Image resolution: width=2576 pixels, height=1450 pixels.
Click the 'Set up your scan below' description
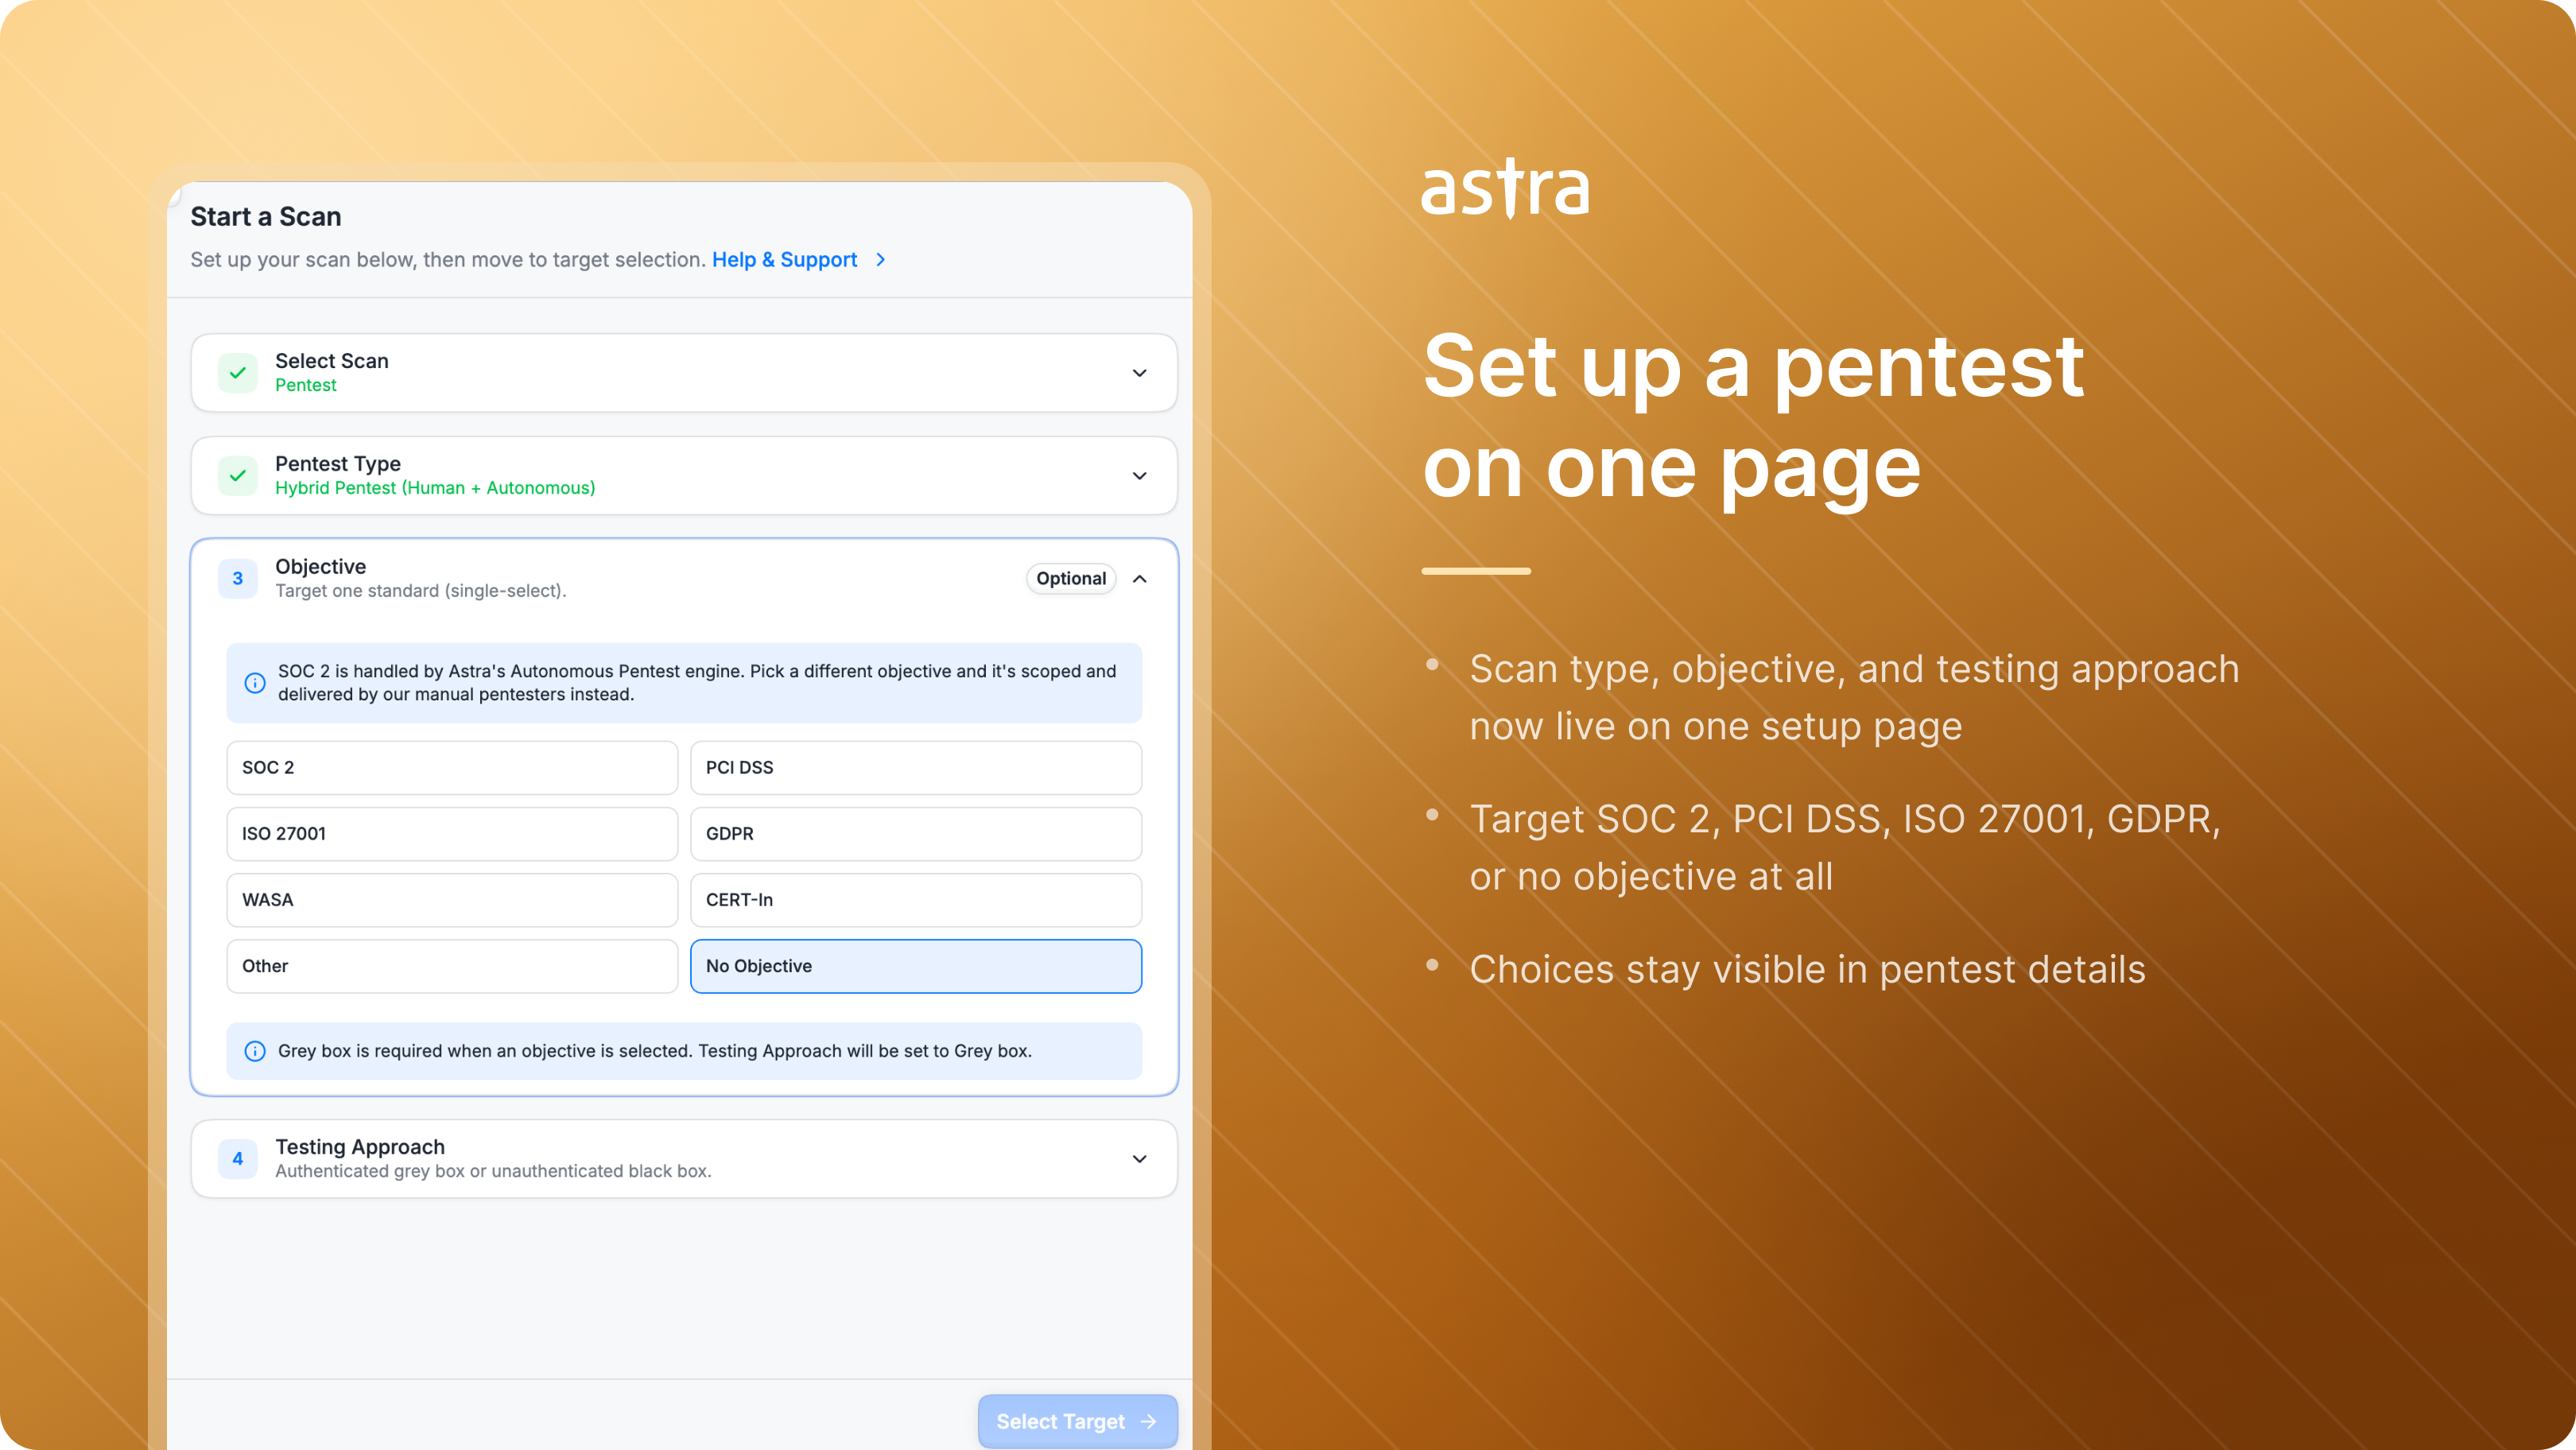click(x=448, y=260)
